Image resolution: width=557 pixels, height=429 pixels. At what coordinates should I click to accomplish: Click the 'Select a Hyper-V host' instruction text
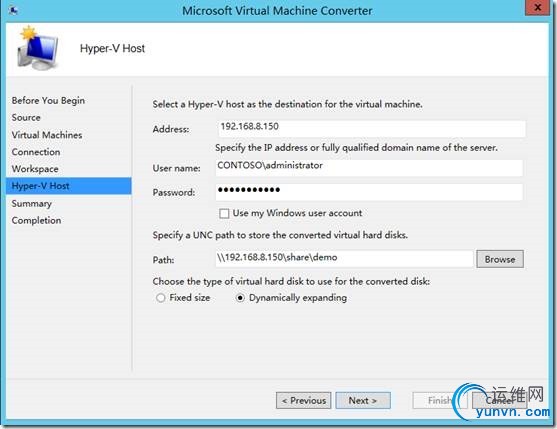pyautogui.click(x=287, y=104)
